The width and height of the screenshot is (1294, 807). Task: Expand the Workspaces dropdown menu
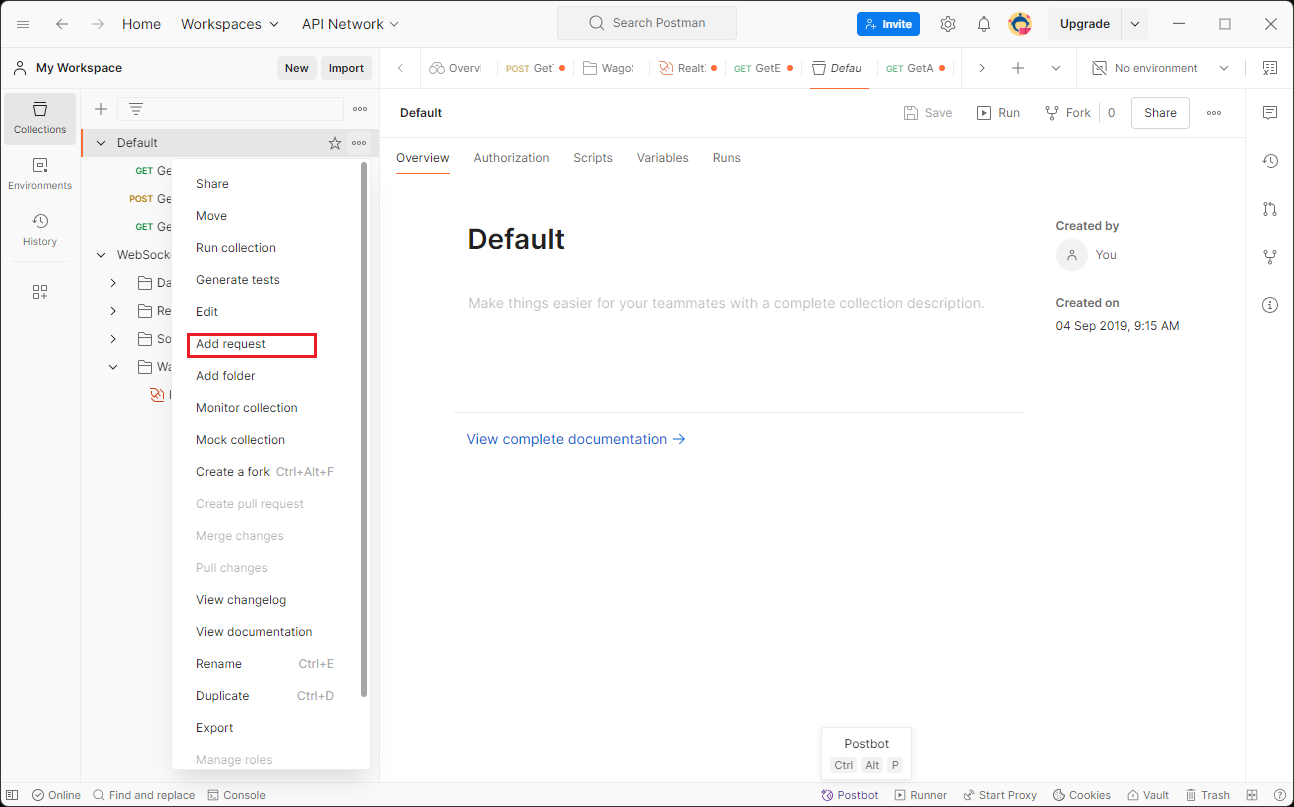click(230, 24)
